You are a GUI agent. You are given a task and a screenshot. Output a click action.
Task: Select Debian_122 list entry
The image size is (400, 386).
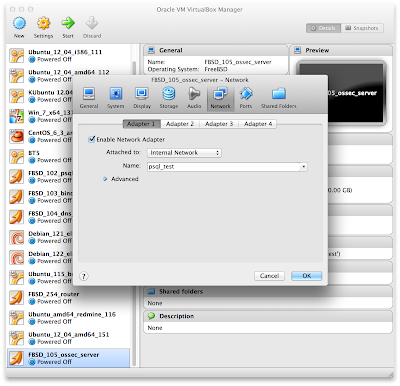(40, 257)
